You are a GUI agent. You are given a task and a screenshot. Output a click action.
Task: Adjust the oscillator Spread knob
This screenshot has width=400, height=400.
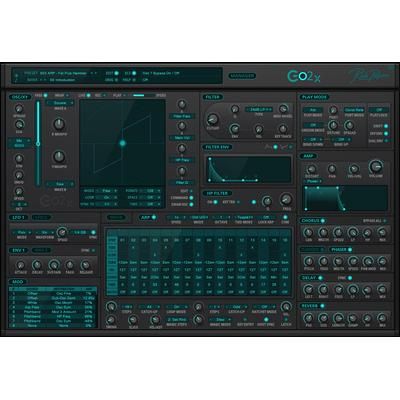pyautogui.click(x=19, y=109)
